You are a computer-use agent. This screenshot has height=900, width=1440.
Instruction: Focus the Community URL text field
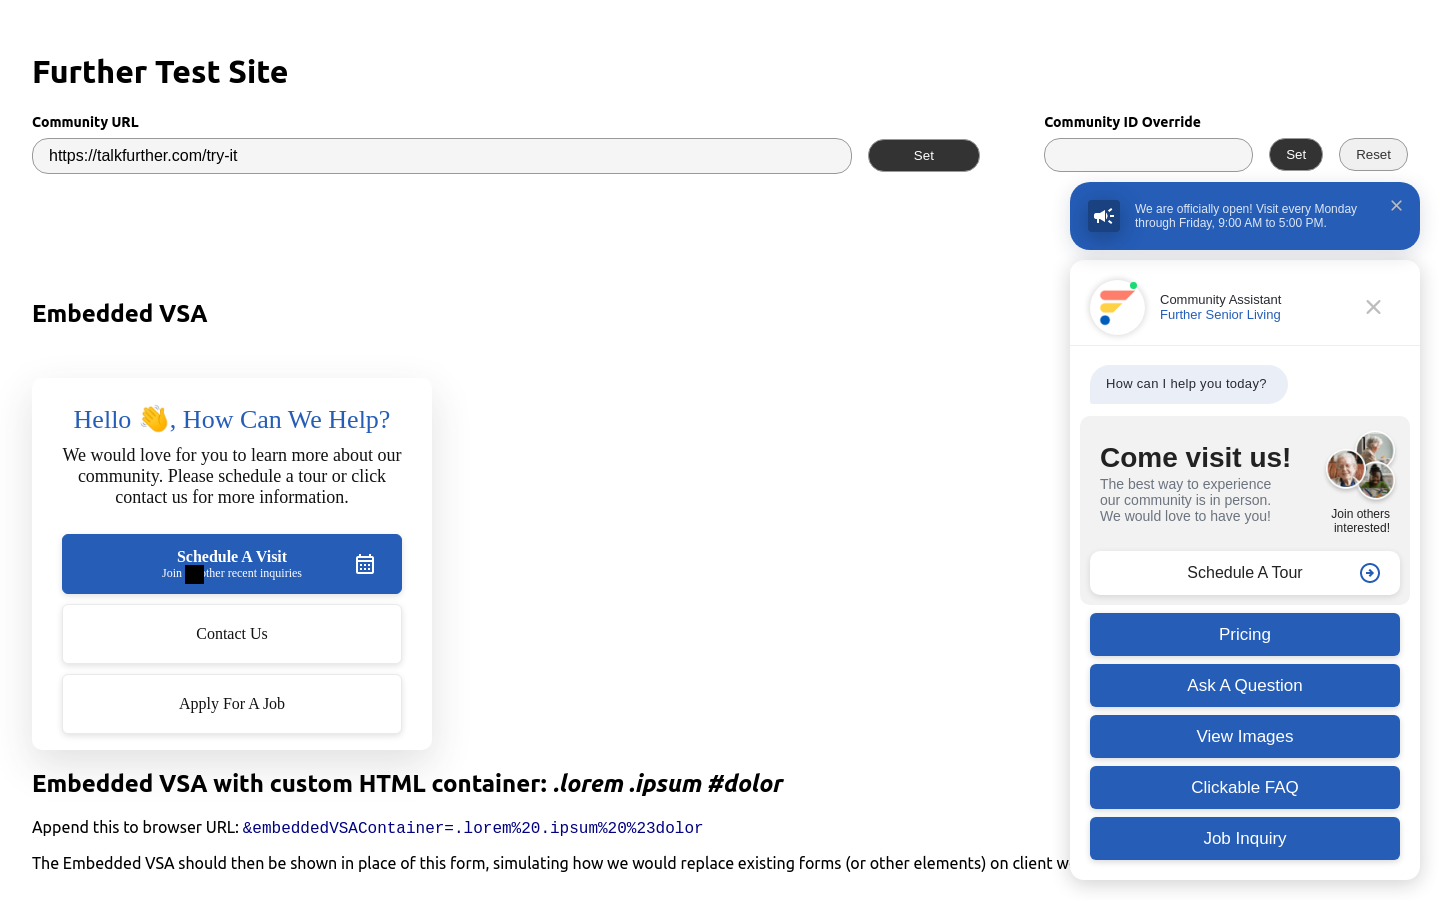441,156
